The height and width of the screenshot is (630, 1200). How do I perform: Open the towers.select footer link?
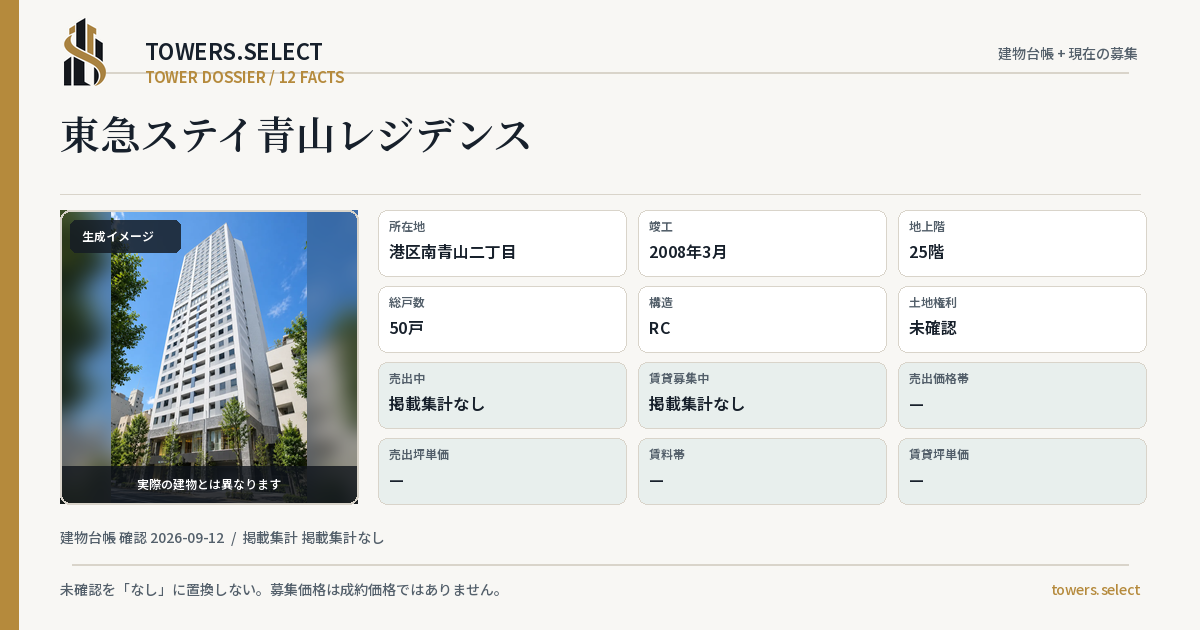[x=1095, y=590]
